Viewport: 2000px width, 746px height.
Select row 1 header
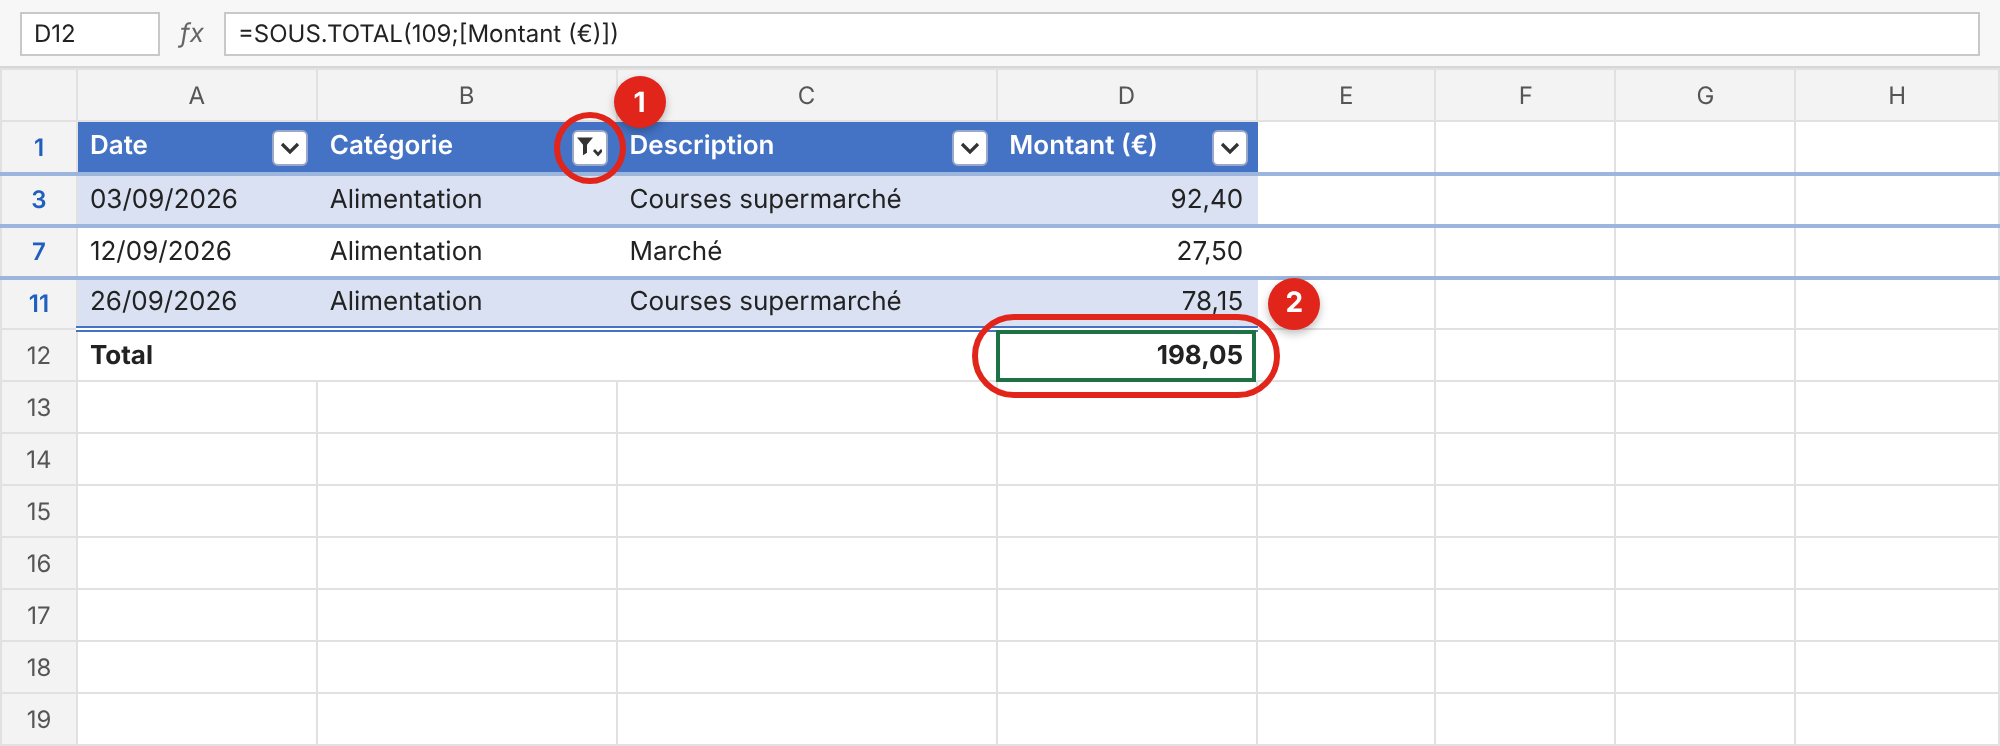pyautogui.click(x=39, y=147)
